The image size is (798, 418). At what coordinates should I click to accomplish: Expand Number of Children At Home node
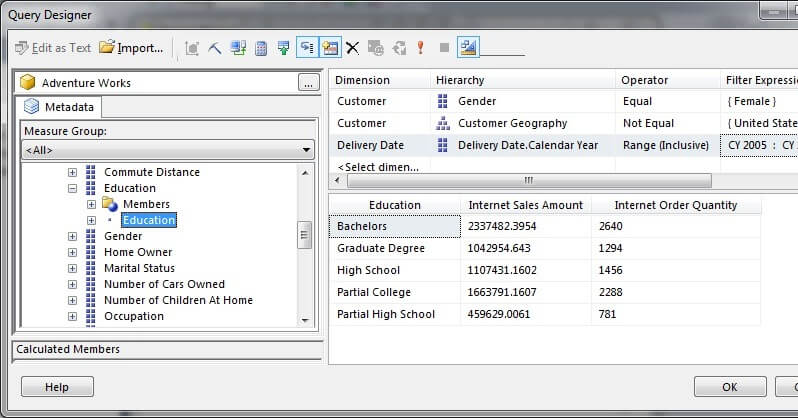[72, 300]
